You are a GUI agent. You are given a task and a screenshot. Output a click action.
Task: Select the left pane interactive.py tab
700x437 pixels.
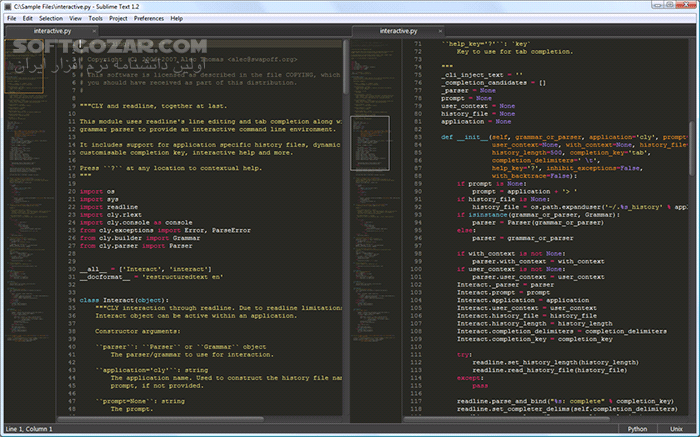(52, 31)
